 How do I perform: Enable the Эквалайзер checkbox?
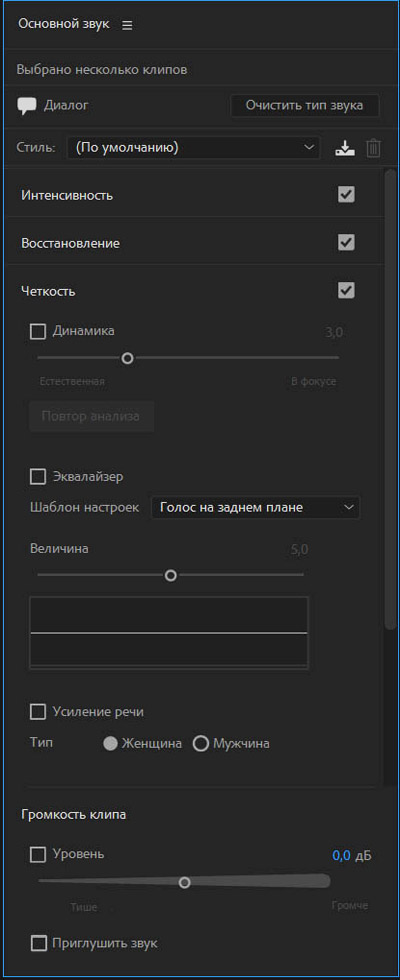pos(38,477)
